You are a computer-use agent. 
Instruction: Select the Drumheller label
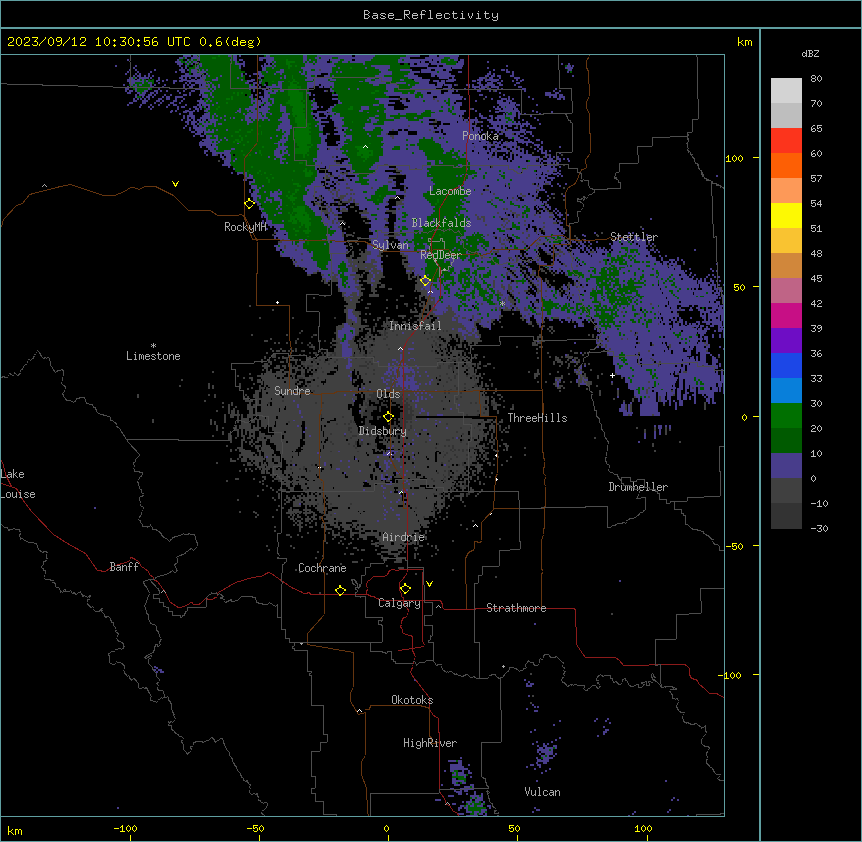638,487
